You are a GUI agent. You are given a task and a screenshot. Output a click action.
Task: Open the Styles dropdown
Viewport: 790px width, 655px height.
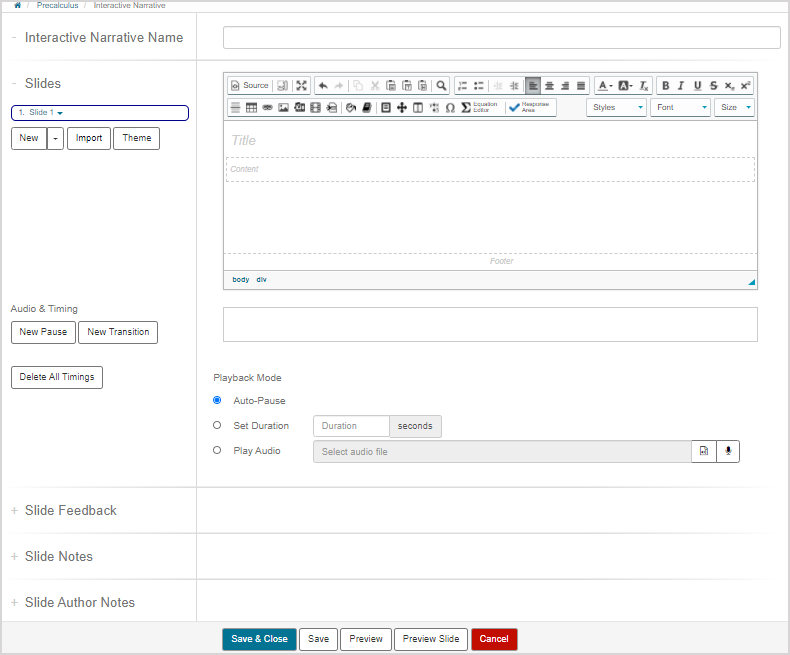616,107
